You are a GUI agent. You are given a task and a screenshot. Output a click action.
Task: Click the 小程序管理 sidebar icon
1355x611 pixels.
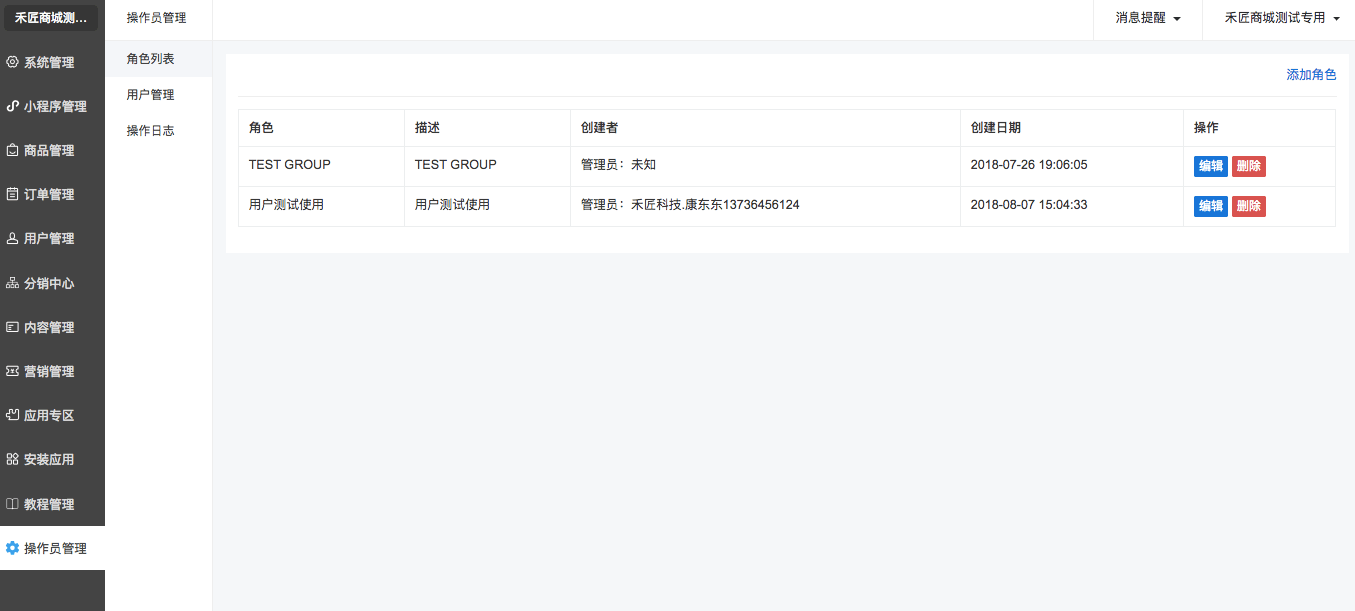[x=13, y=106]
